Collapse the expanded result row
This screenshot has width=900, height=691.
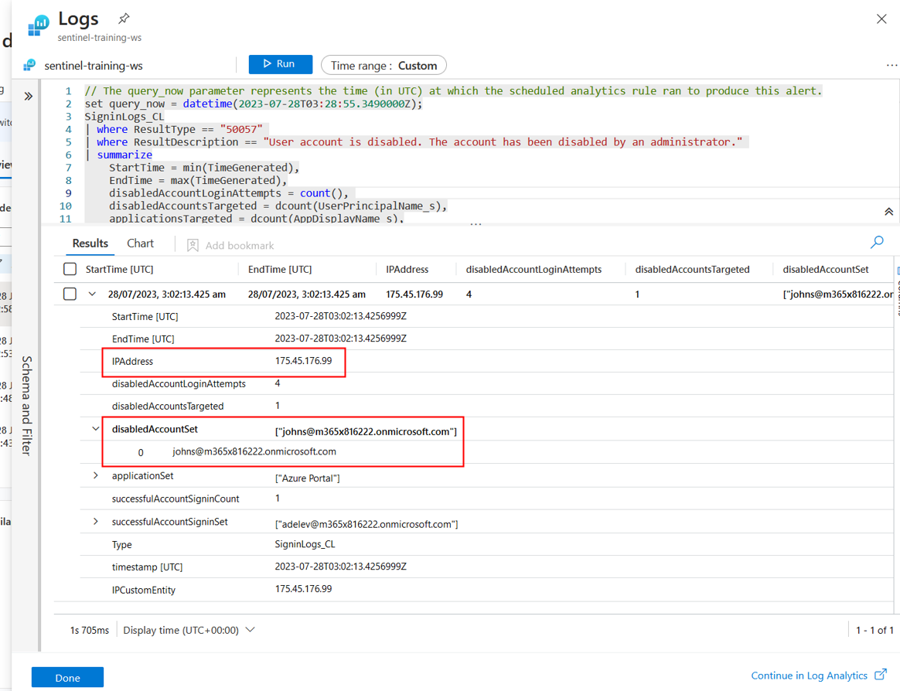[92, 294]
